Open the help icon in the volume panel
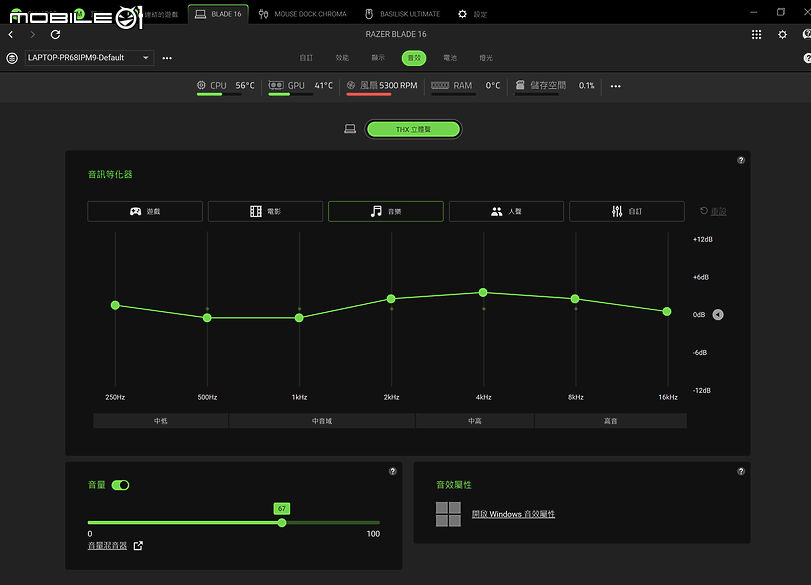The image size is (811, 585). click(x=393, y=471)
